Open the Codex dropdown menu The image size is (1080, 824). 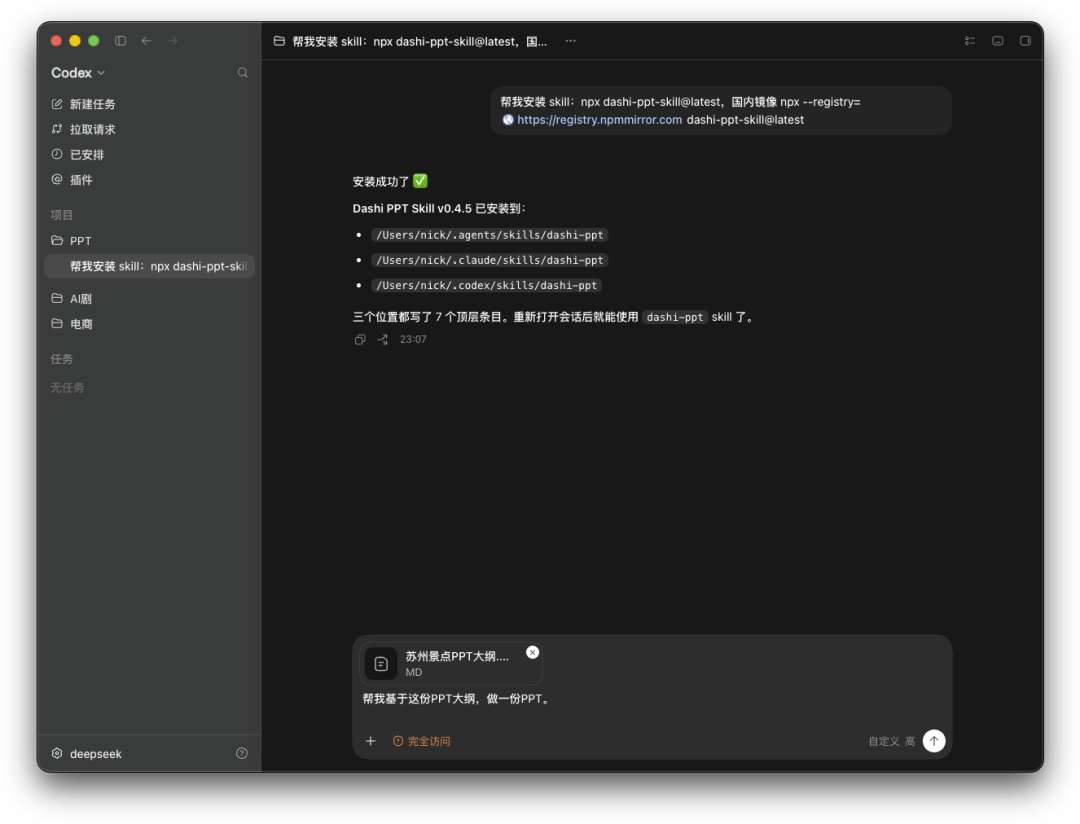tap(78, 72)
